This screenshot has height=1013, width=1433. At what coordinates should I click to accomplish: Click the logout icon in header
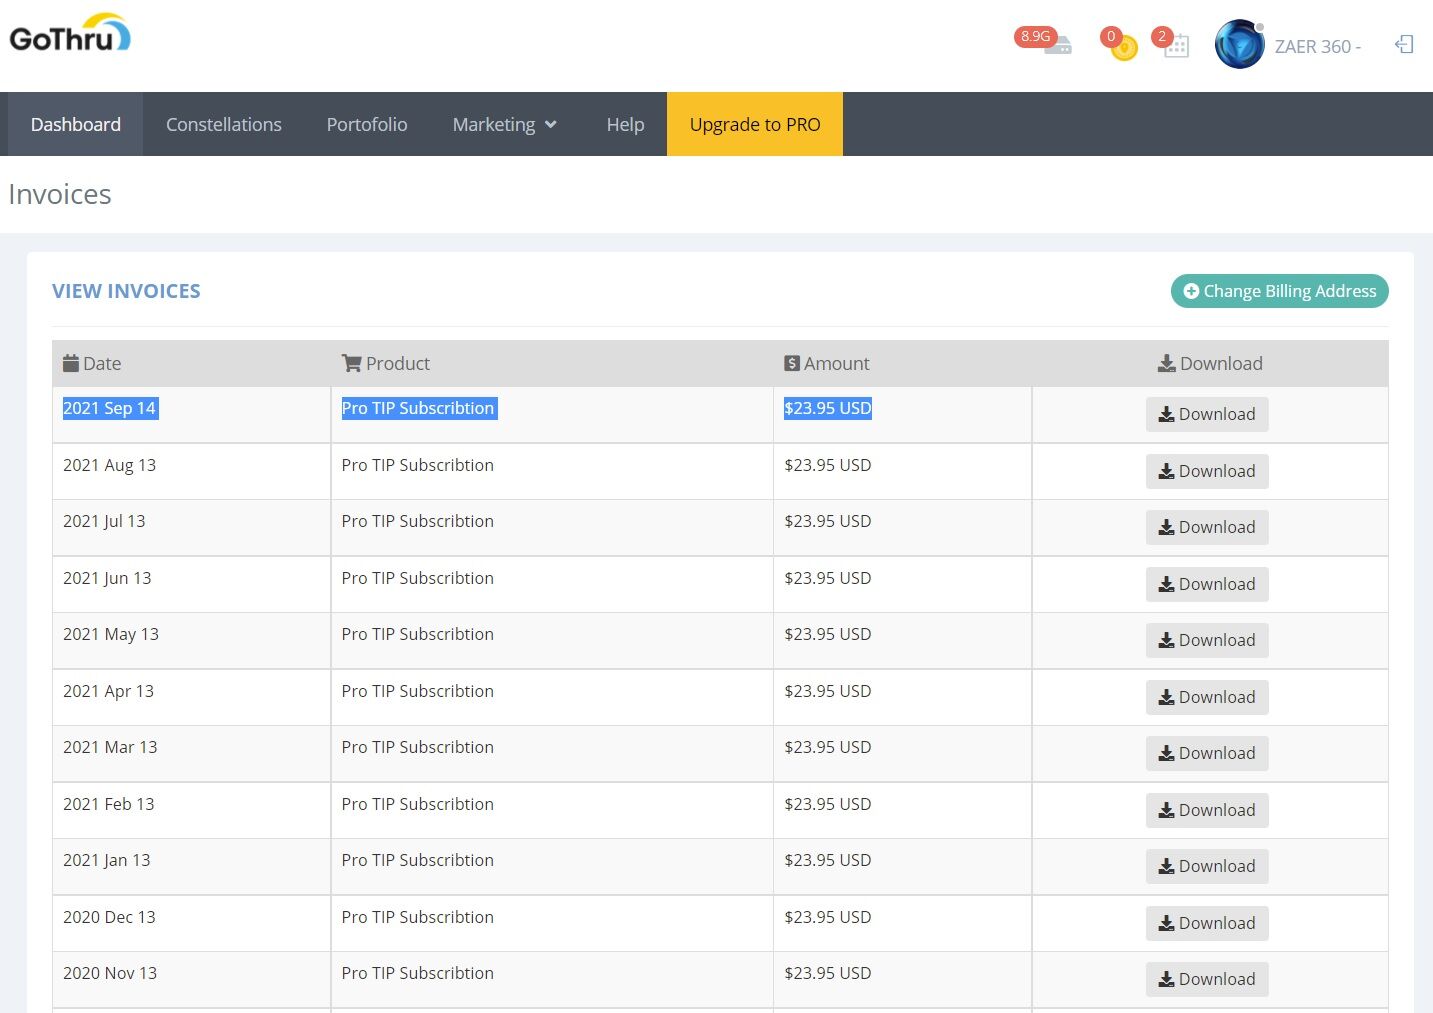click(x=1404, y=45)
